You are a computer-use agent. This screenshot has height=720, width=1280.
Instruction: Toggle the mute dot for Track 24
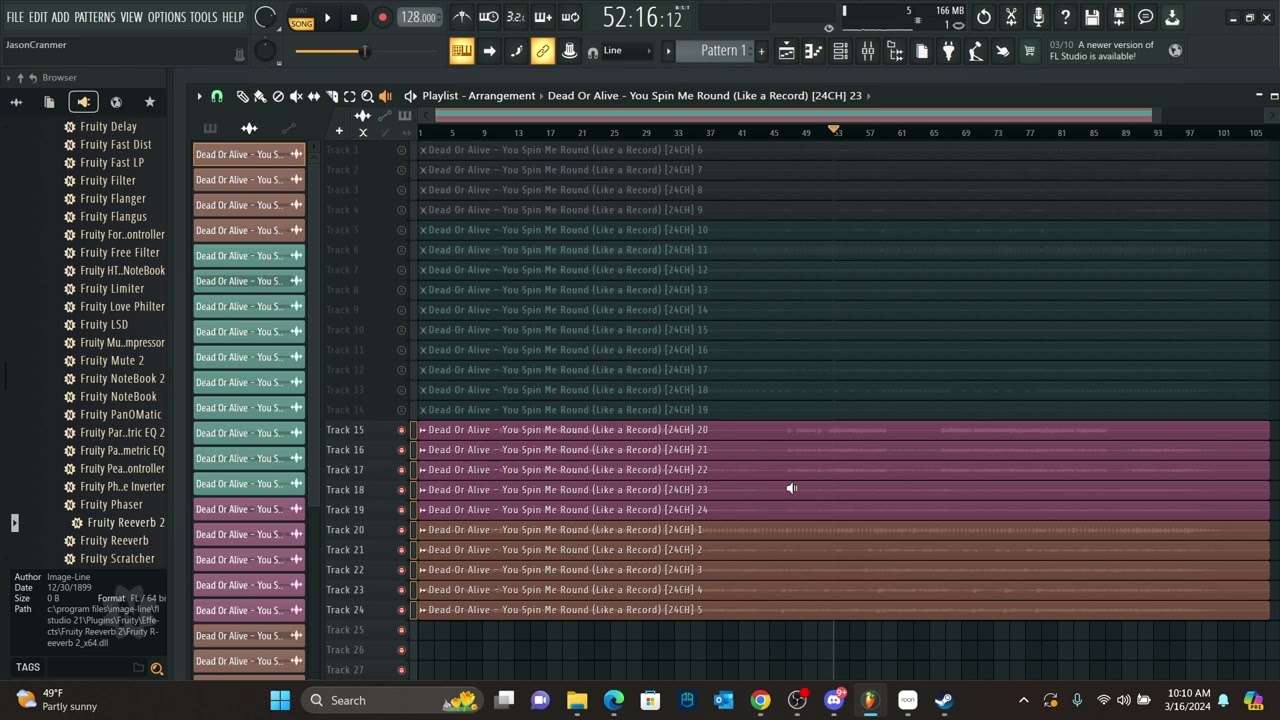401,610
